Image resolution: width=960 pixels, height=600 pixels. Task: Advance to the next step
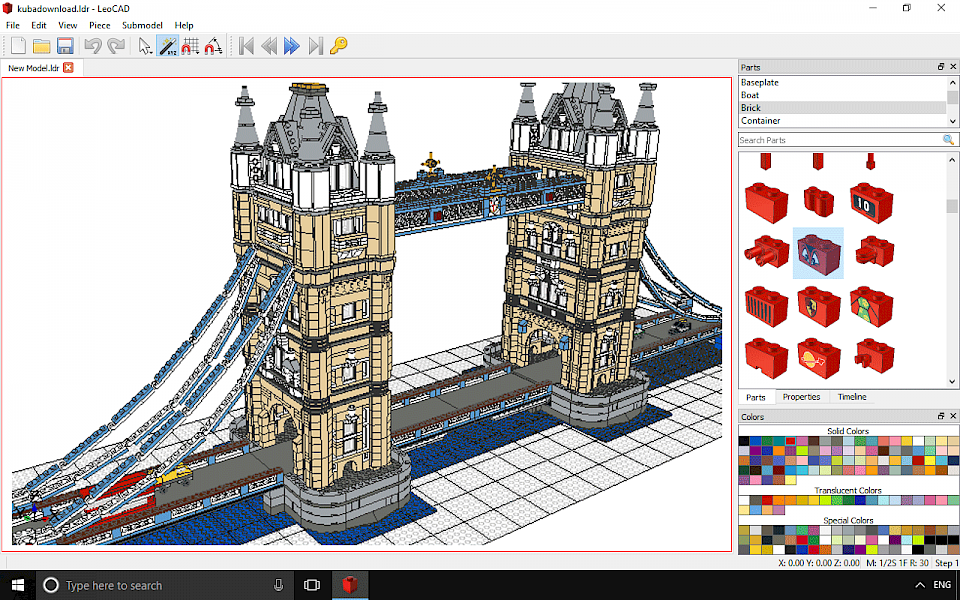292,46
